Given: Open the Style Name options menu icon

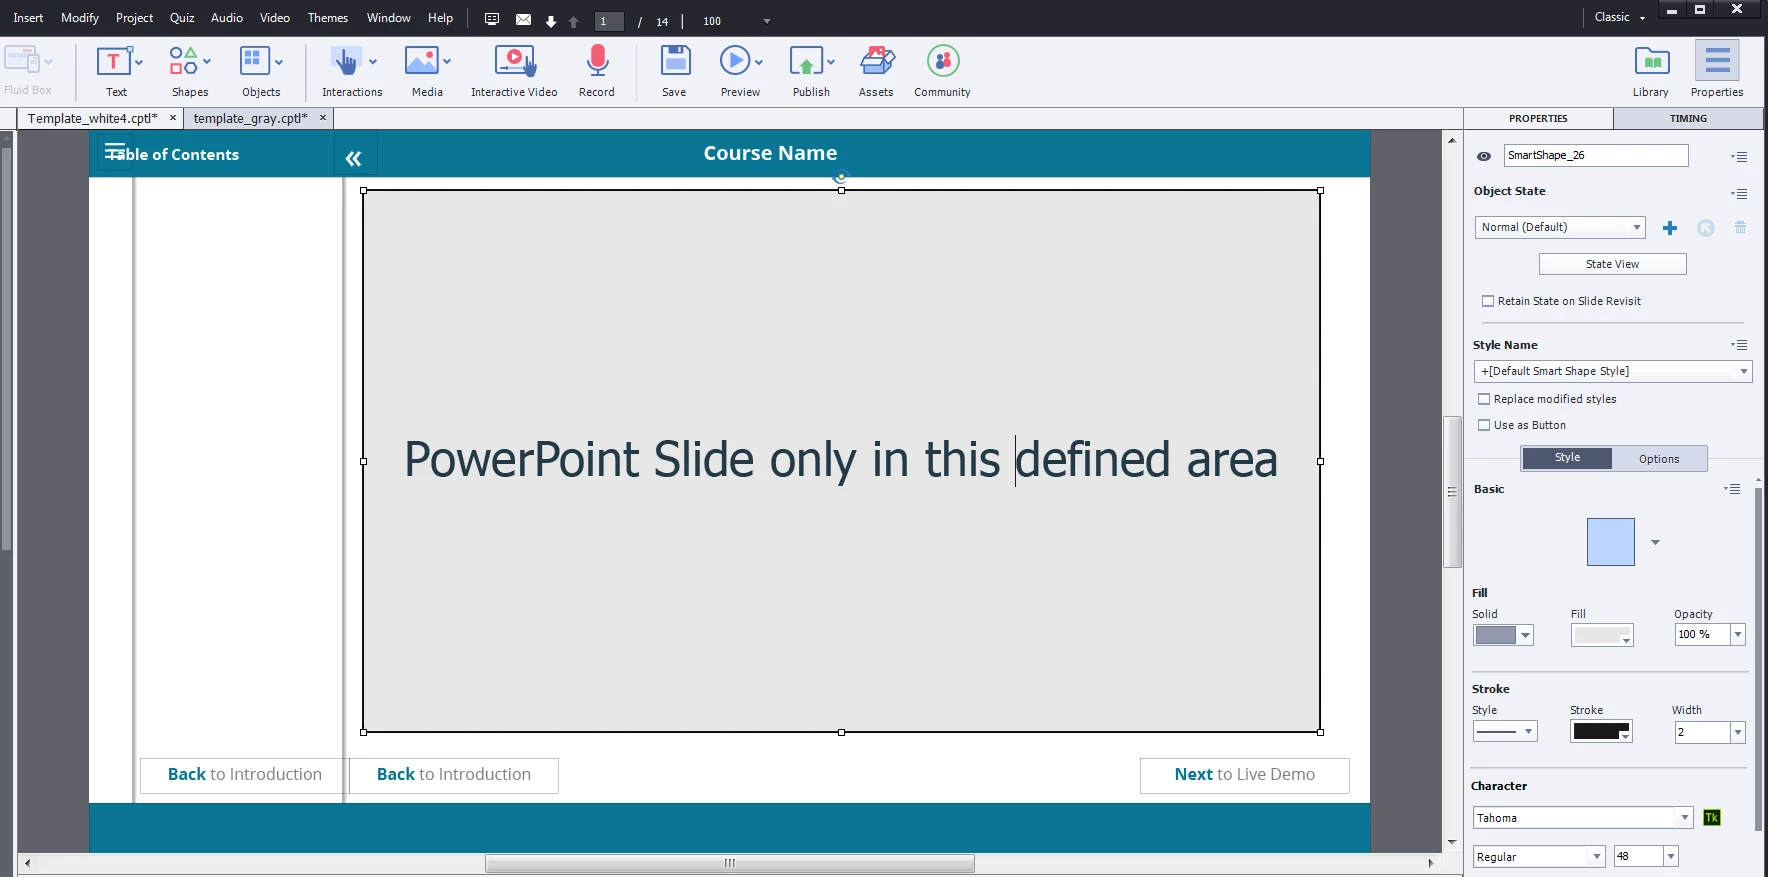Looking at the screenshot, I should pyautogui.click(x=1740, y=345).
